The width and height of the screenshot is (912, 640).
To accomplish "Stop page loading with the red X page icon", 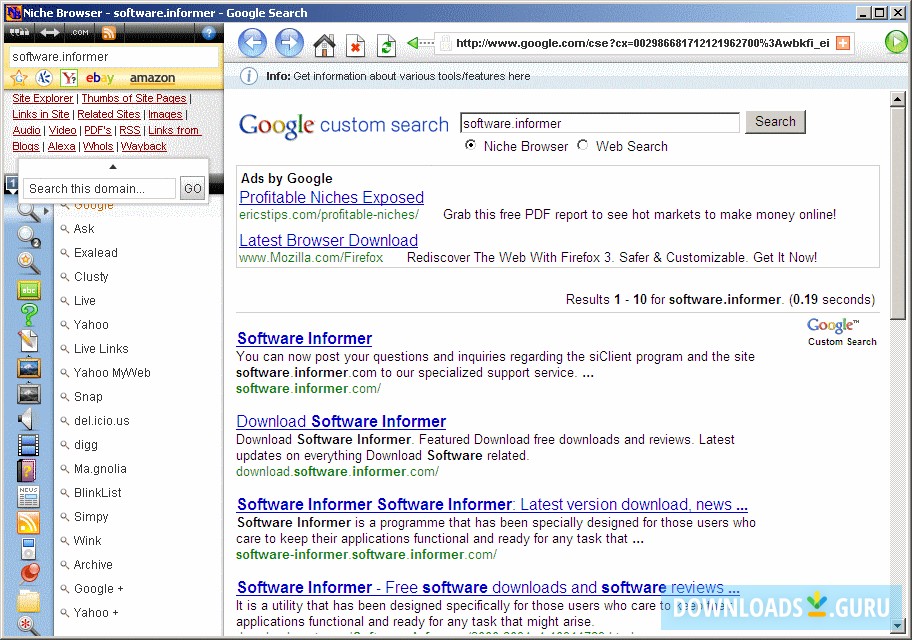I will pyautogui.click(x=355, y=45).
